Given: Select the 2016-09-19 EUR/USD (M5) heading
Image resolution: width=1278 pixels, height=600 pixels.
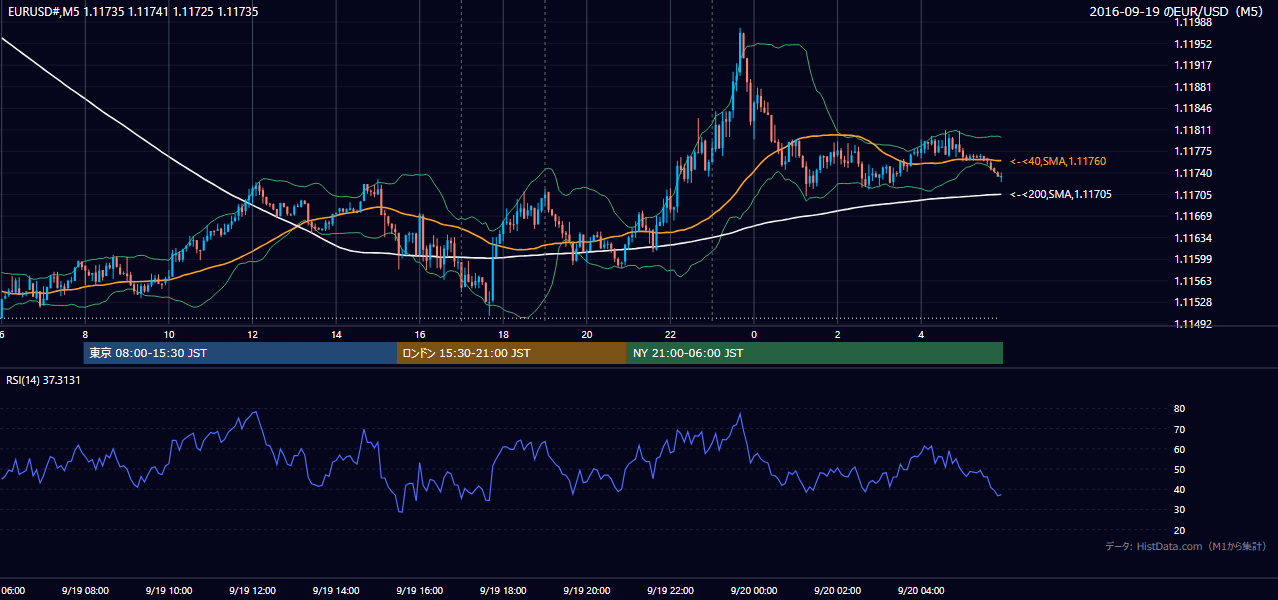Looking at the screenshot, I should point(1177,11).
